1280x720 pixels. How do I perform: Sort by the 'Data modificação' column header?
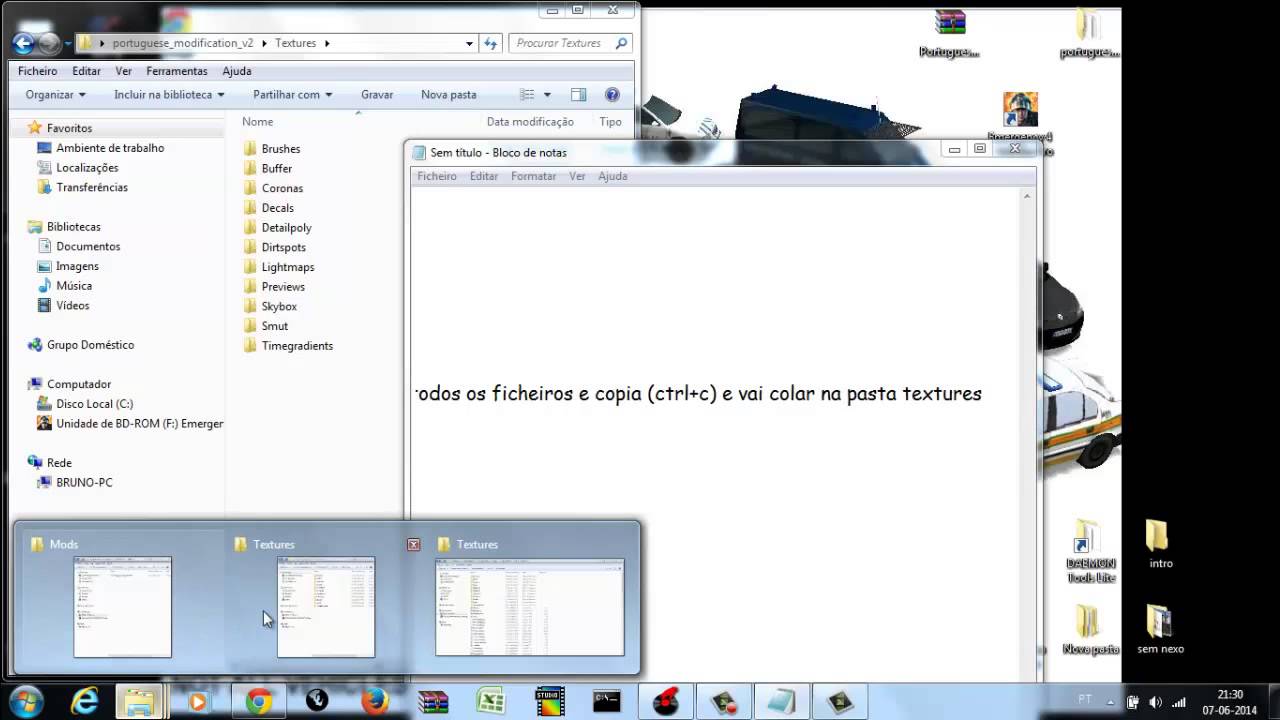coord(530,122)
